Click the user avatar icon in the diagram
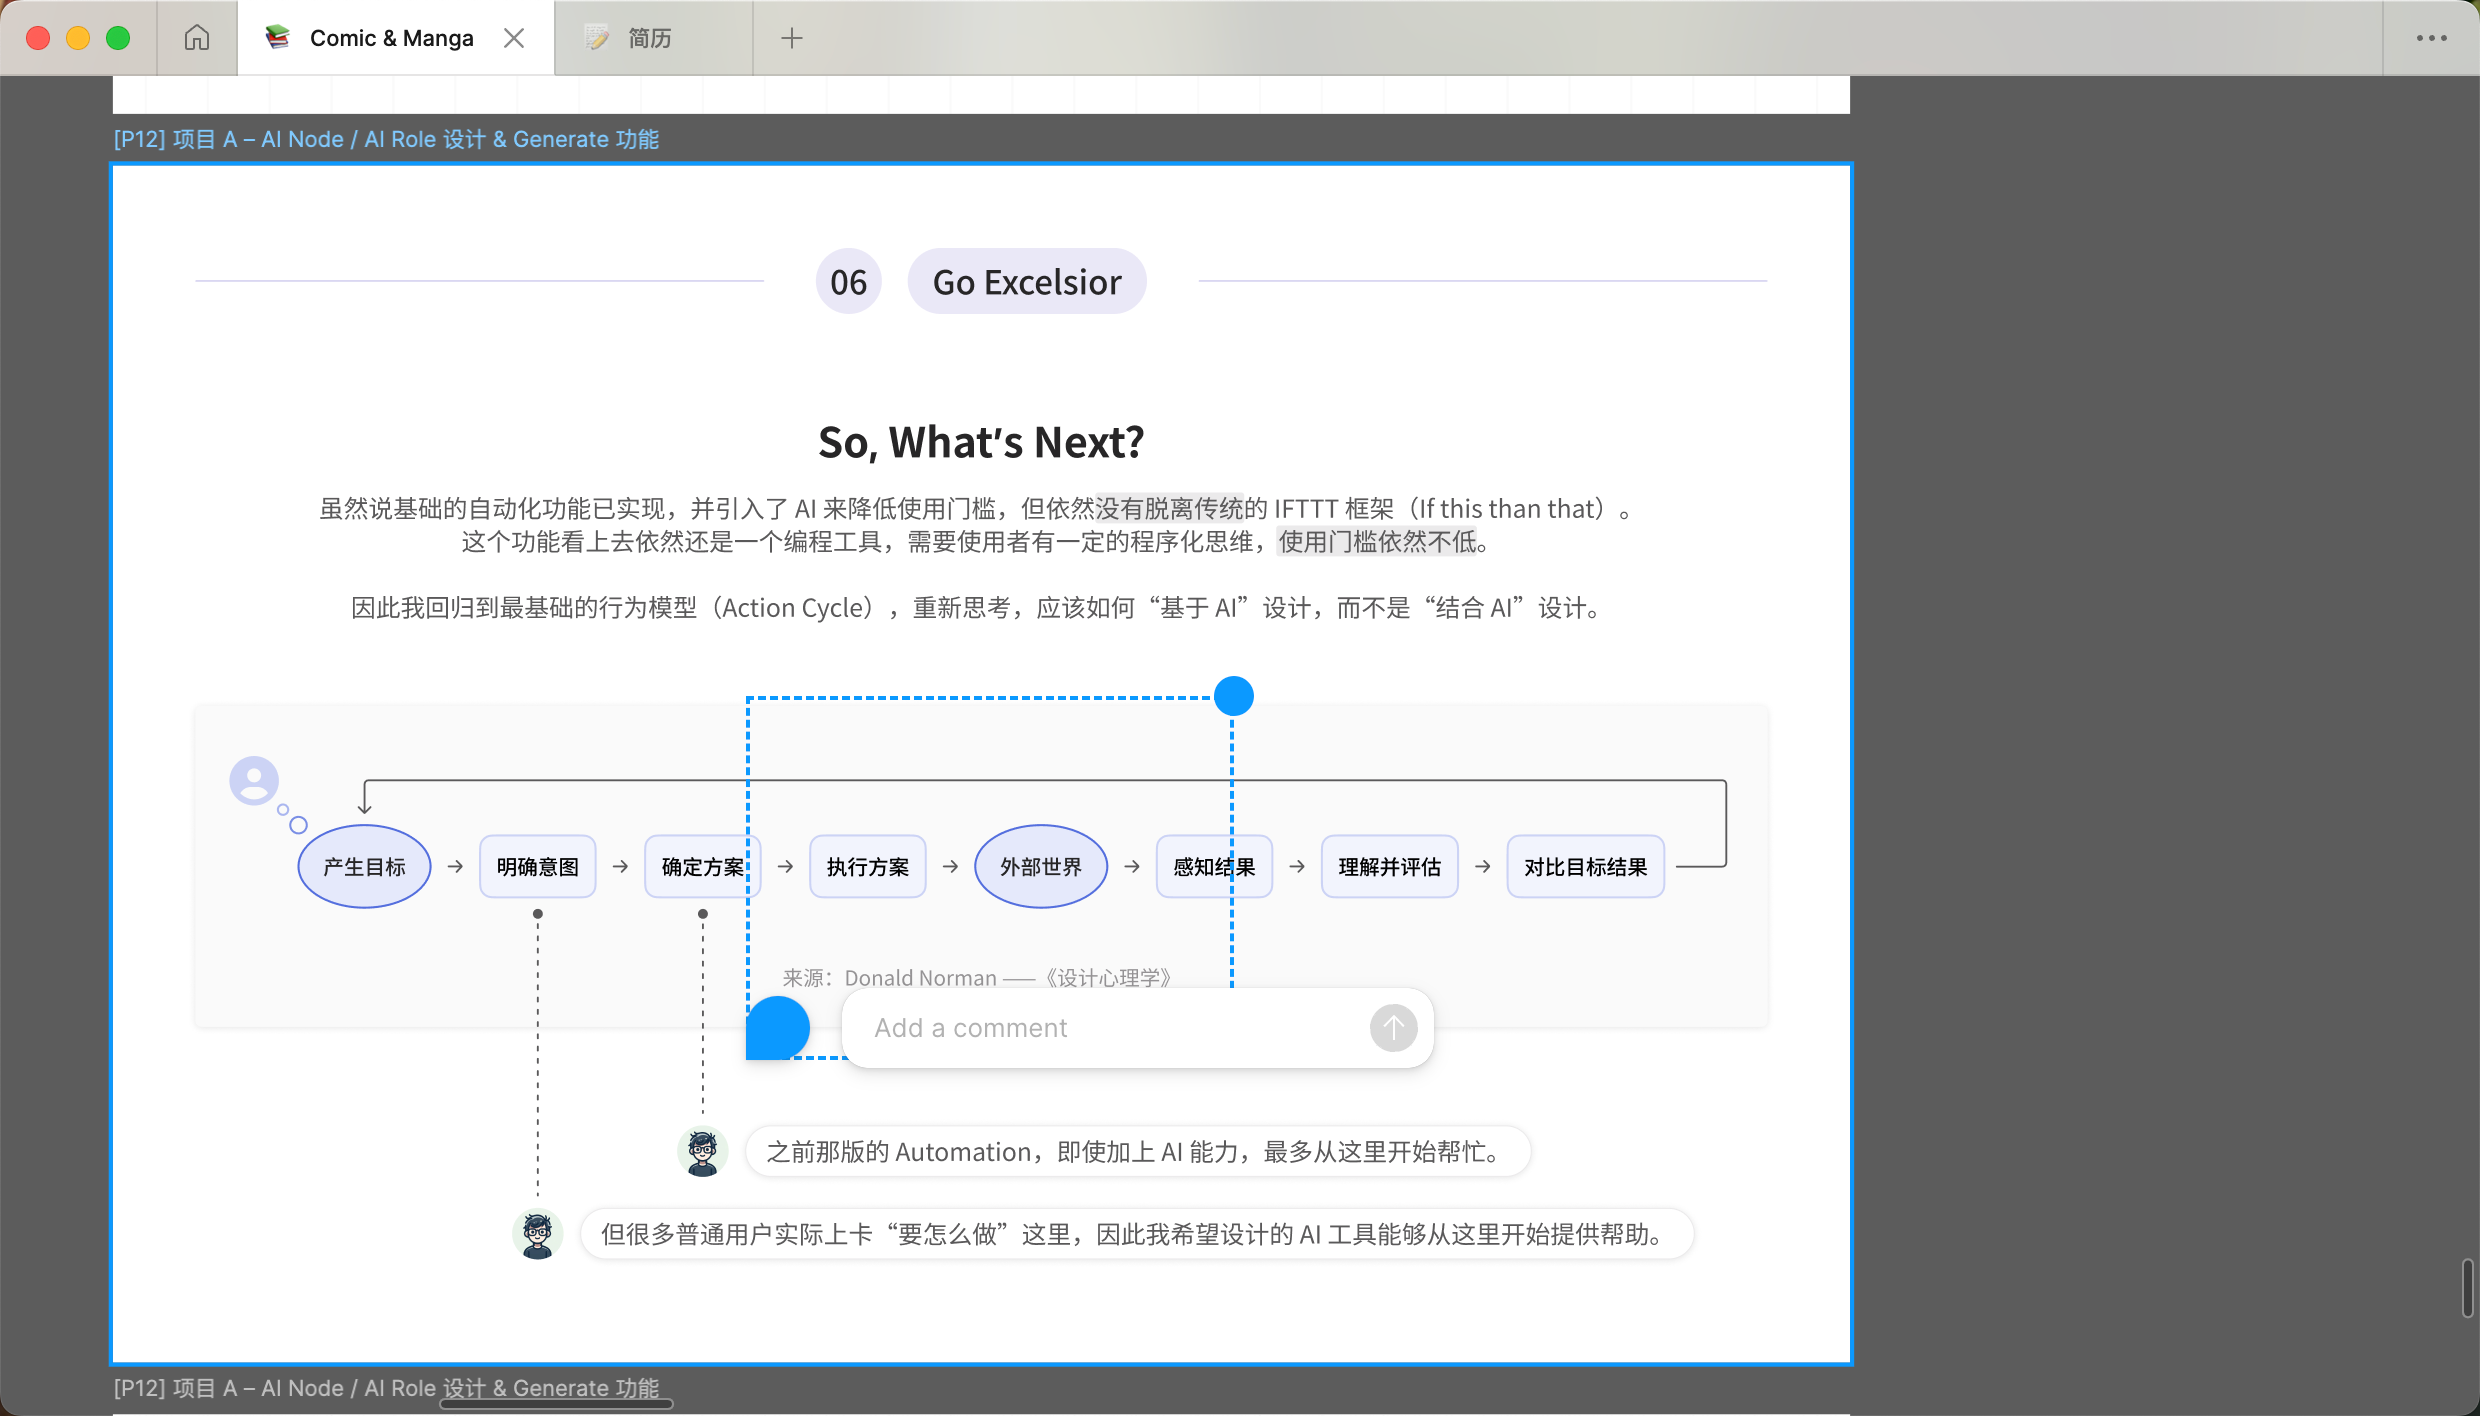This screenshot has height=1416, width=2480. pos(254,780)
